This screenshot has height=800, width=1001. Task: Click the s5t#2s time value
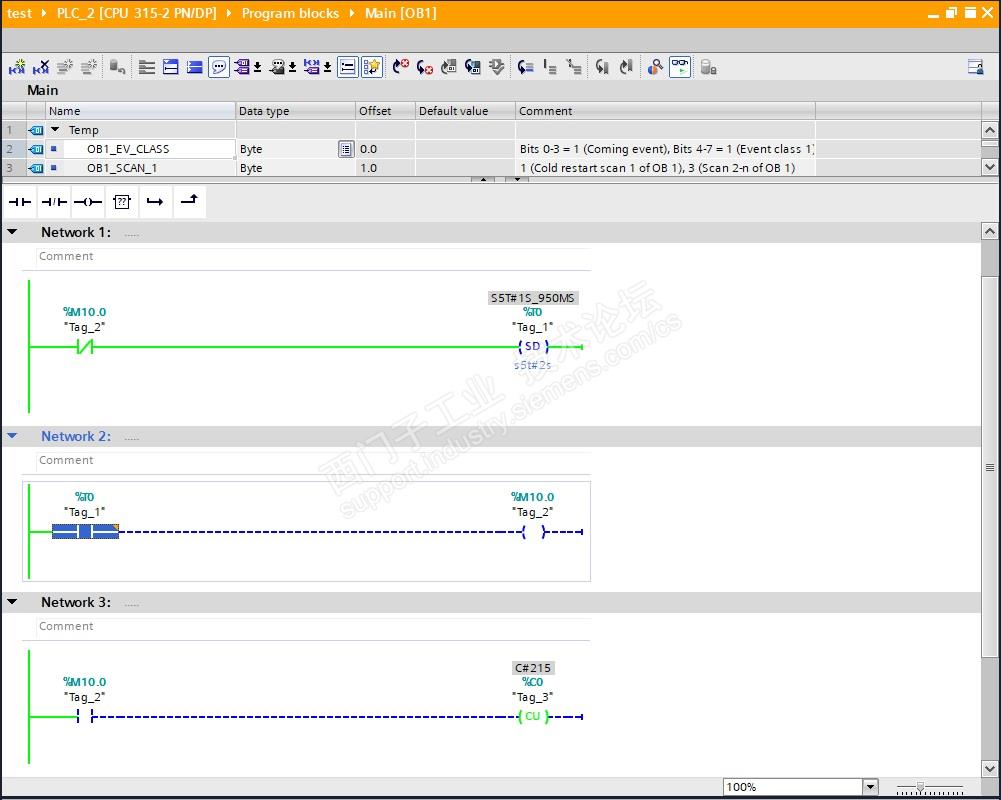[532, 365]
